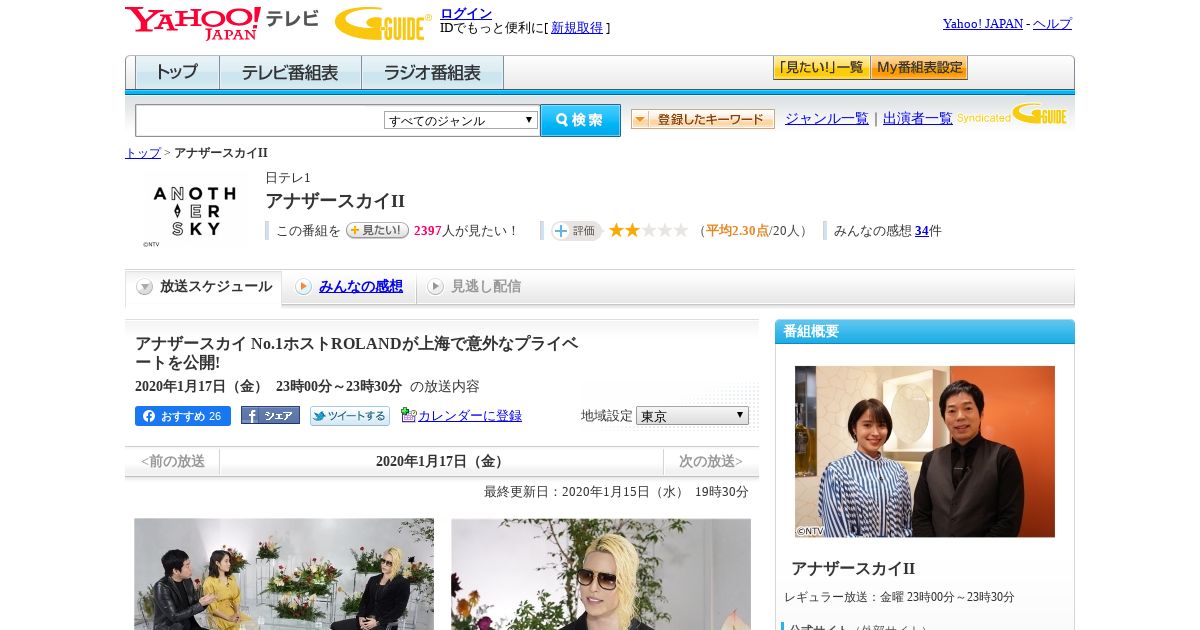1200x630 pixels.
Task: Click the star rating display
Action: [648, 230]
